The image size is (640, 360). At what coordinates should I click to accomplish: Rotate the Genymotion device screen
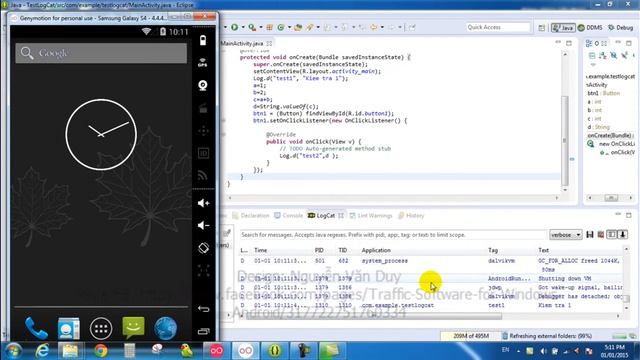pyautogui.click(x=203, y=248)
